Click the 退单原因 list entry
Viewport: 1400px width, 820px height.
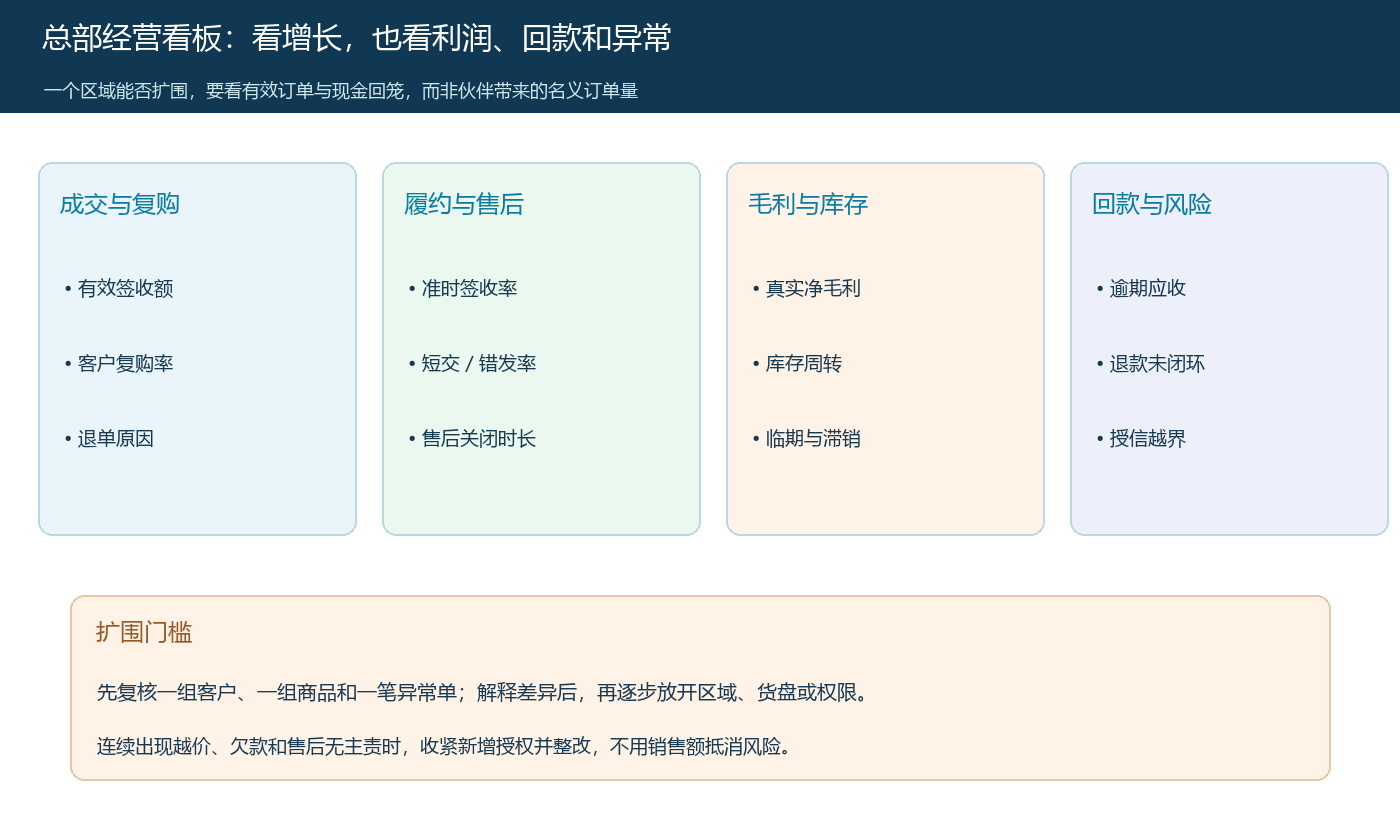click(x=109, y=439)
